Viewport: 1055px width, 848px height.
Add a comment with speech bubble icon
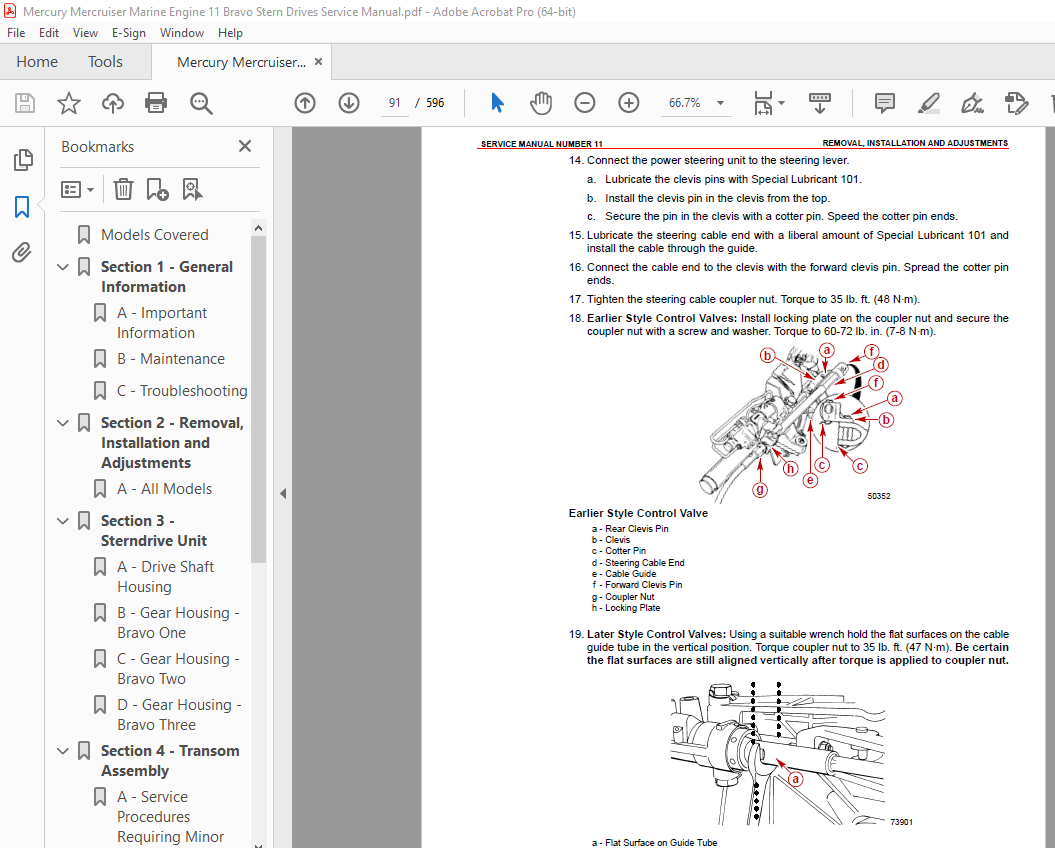884,103
